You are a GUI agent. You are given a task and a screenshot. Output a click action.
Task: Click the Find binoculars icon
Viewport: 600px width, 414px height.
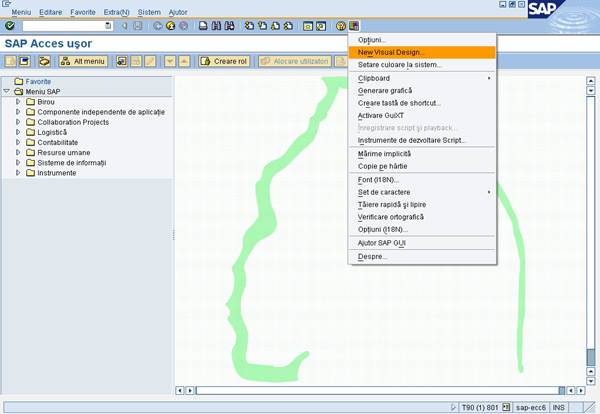[216, 26]
